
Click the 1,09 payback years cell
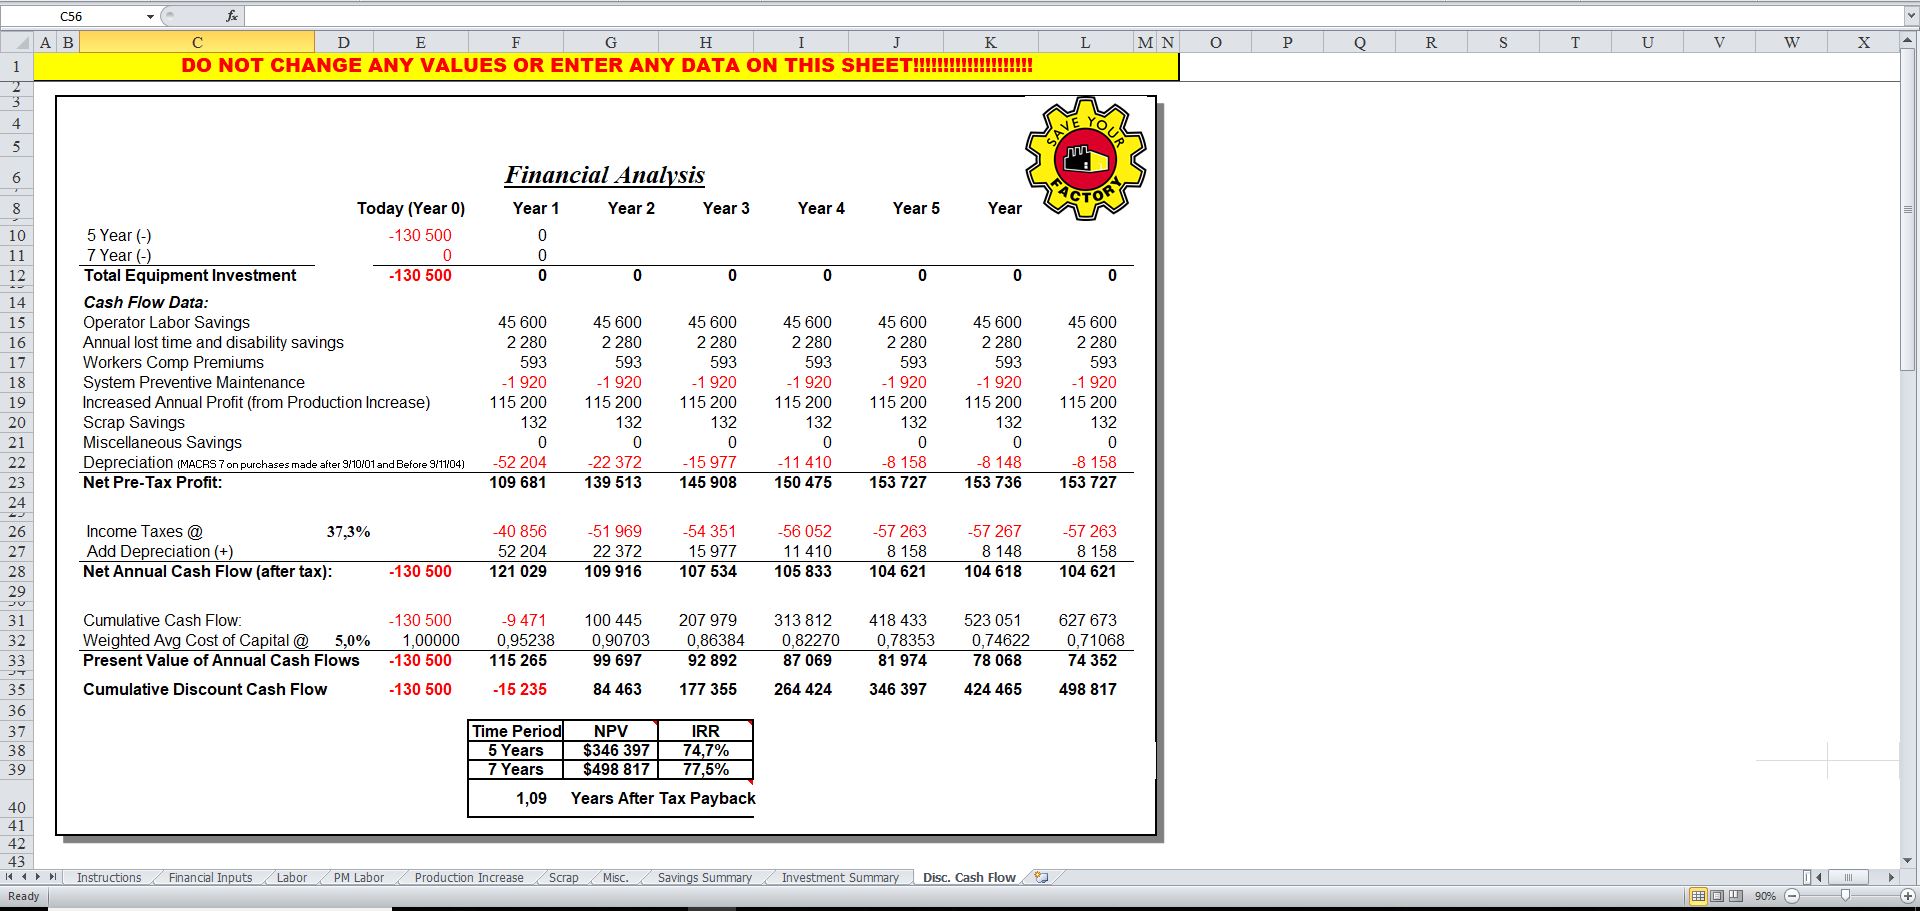531,798
